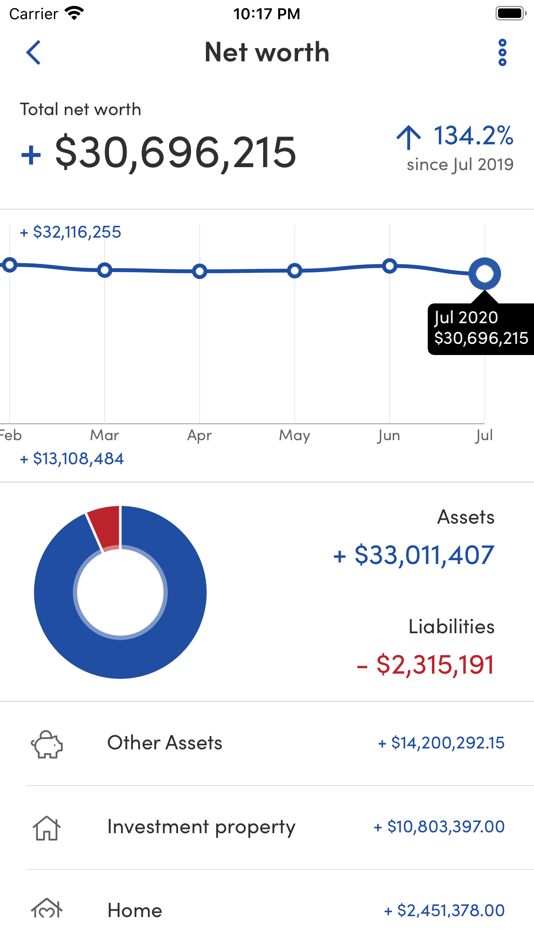Open the Other Assets row
The width and height of the screenshot is (534, 950).
(x=267, y=743)
